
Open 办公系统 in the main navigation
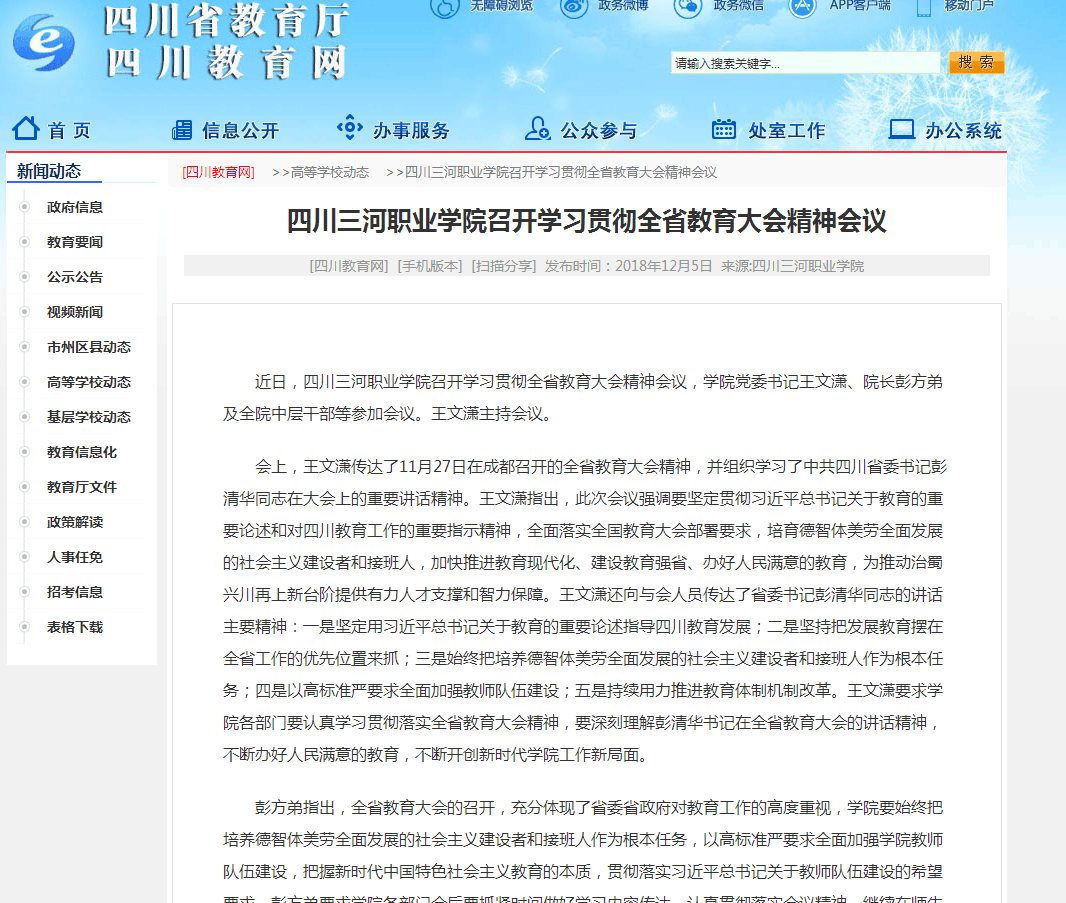(x=962, y=131)
